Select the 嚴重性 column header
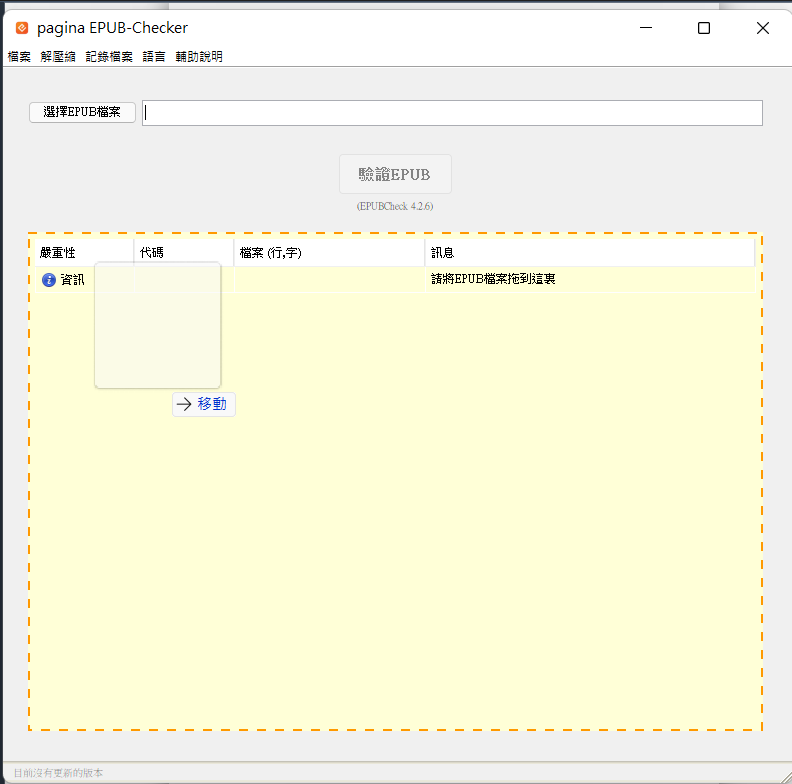 pos(84,253)
